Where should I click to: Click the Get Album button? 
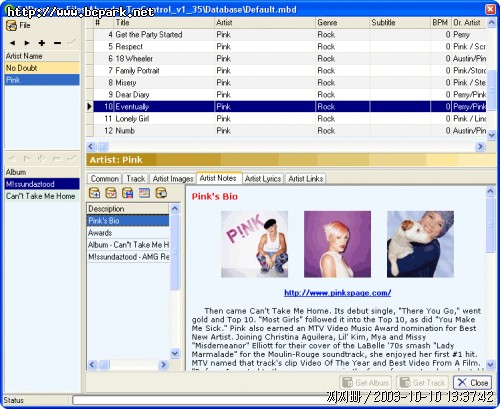366,383
